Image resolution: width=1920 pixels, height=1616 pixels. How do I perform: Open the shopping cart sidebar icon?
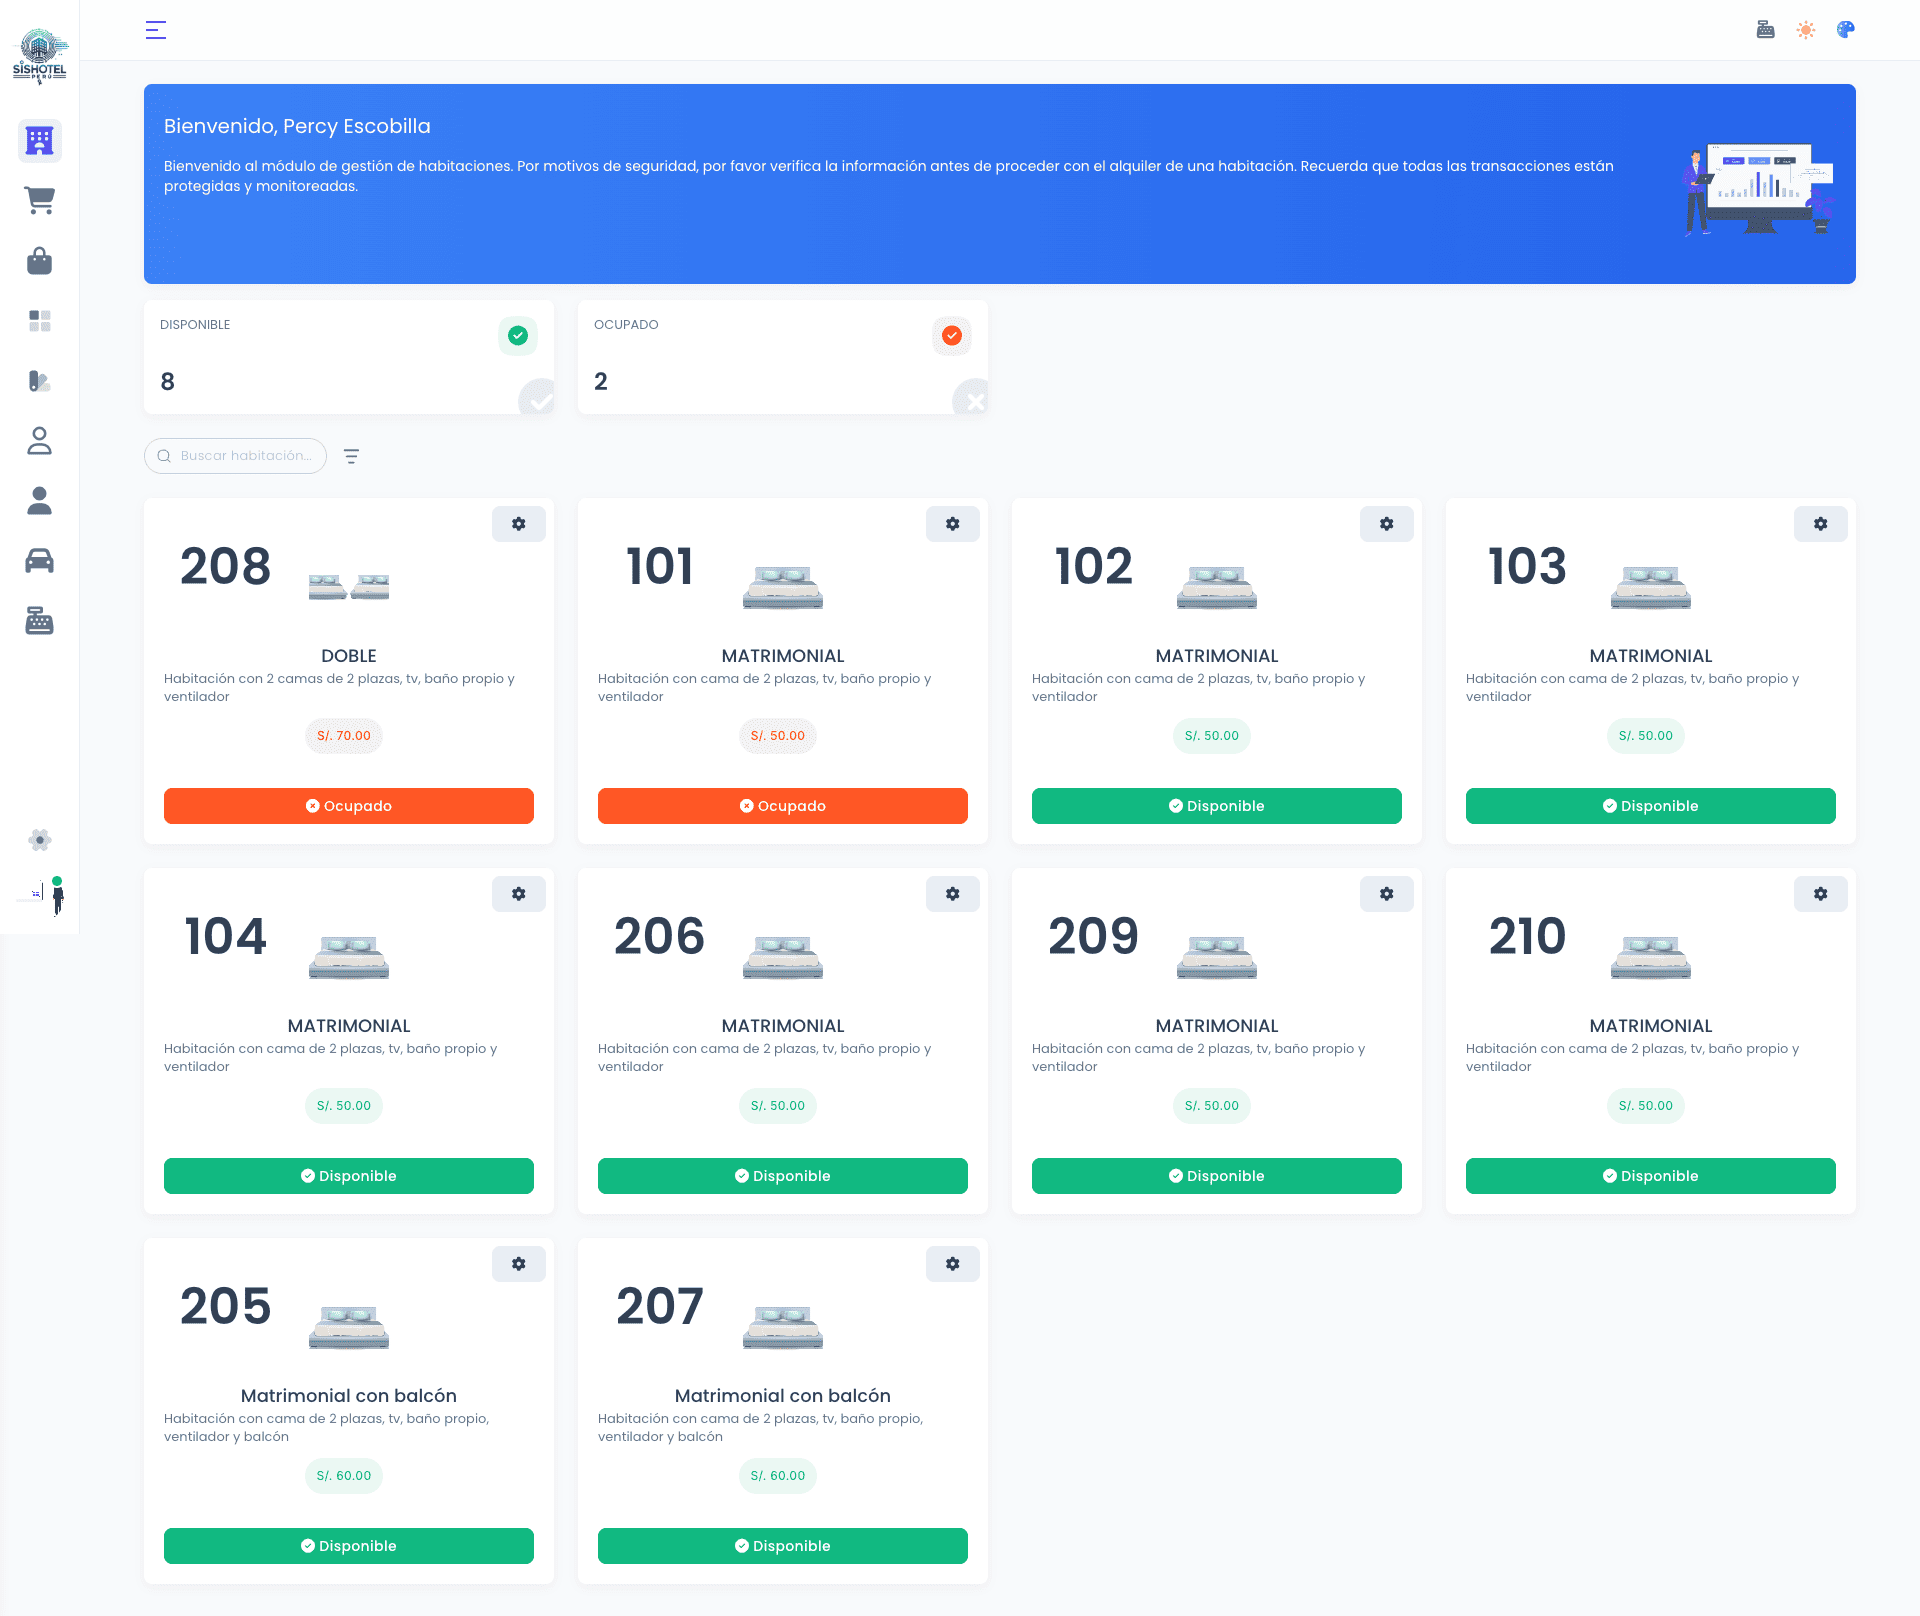39,201
